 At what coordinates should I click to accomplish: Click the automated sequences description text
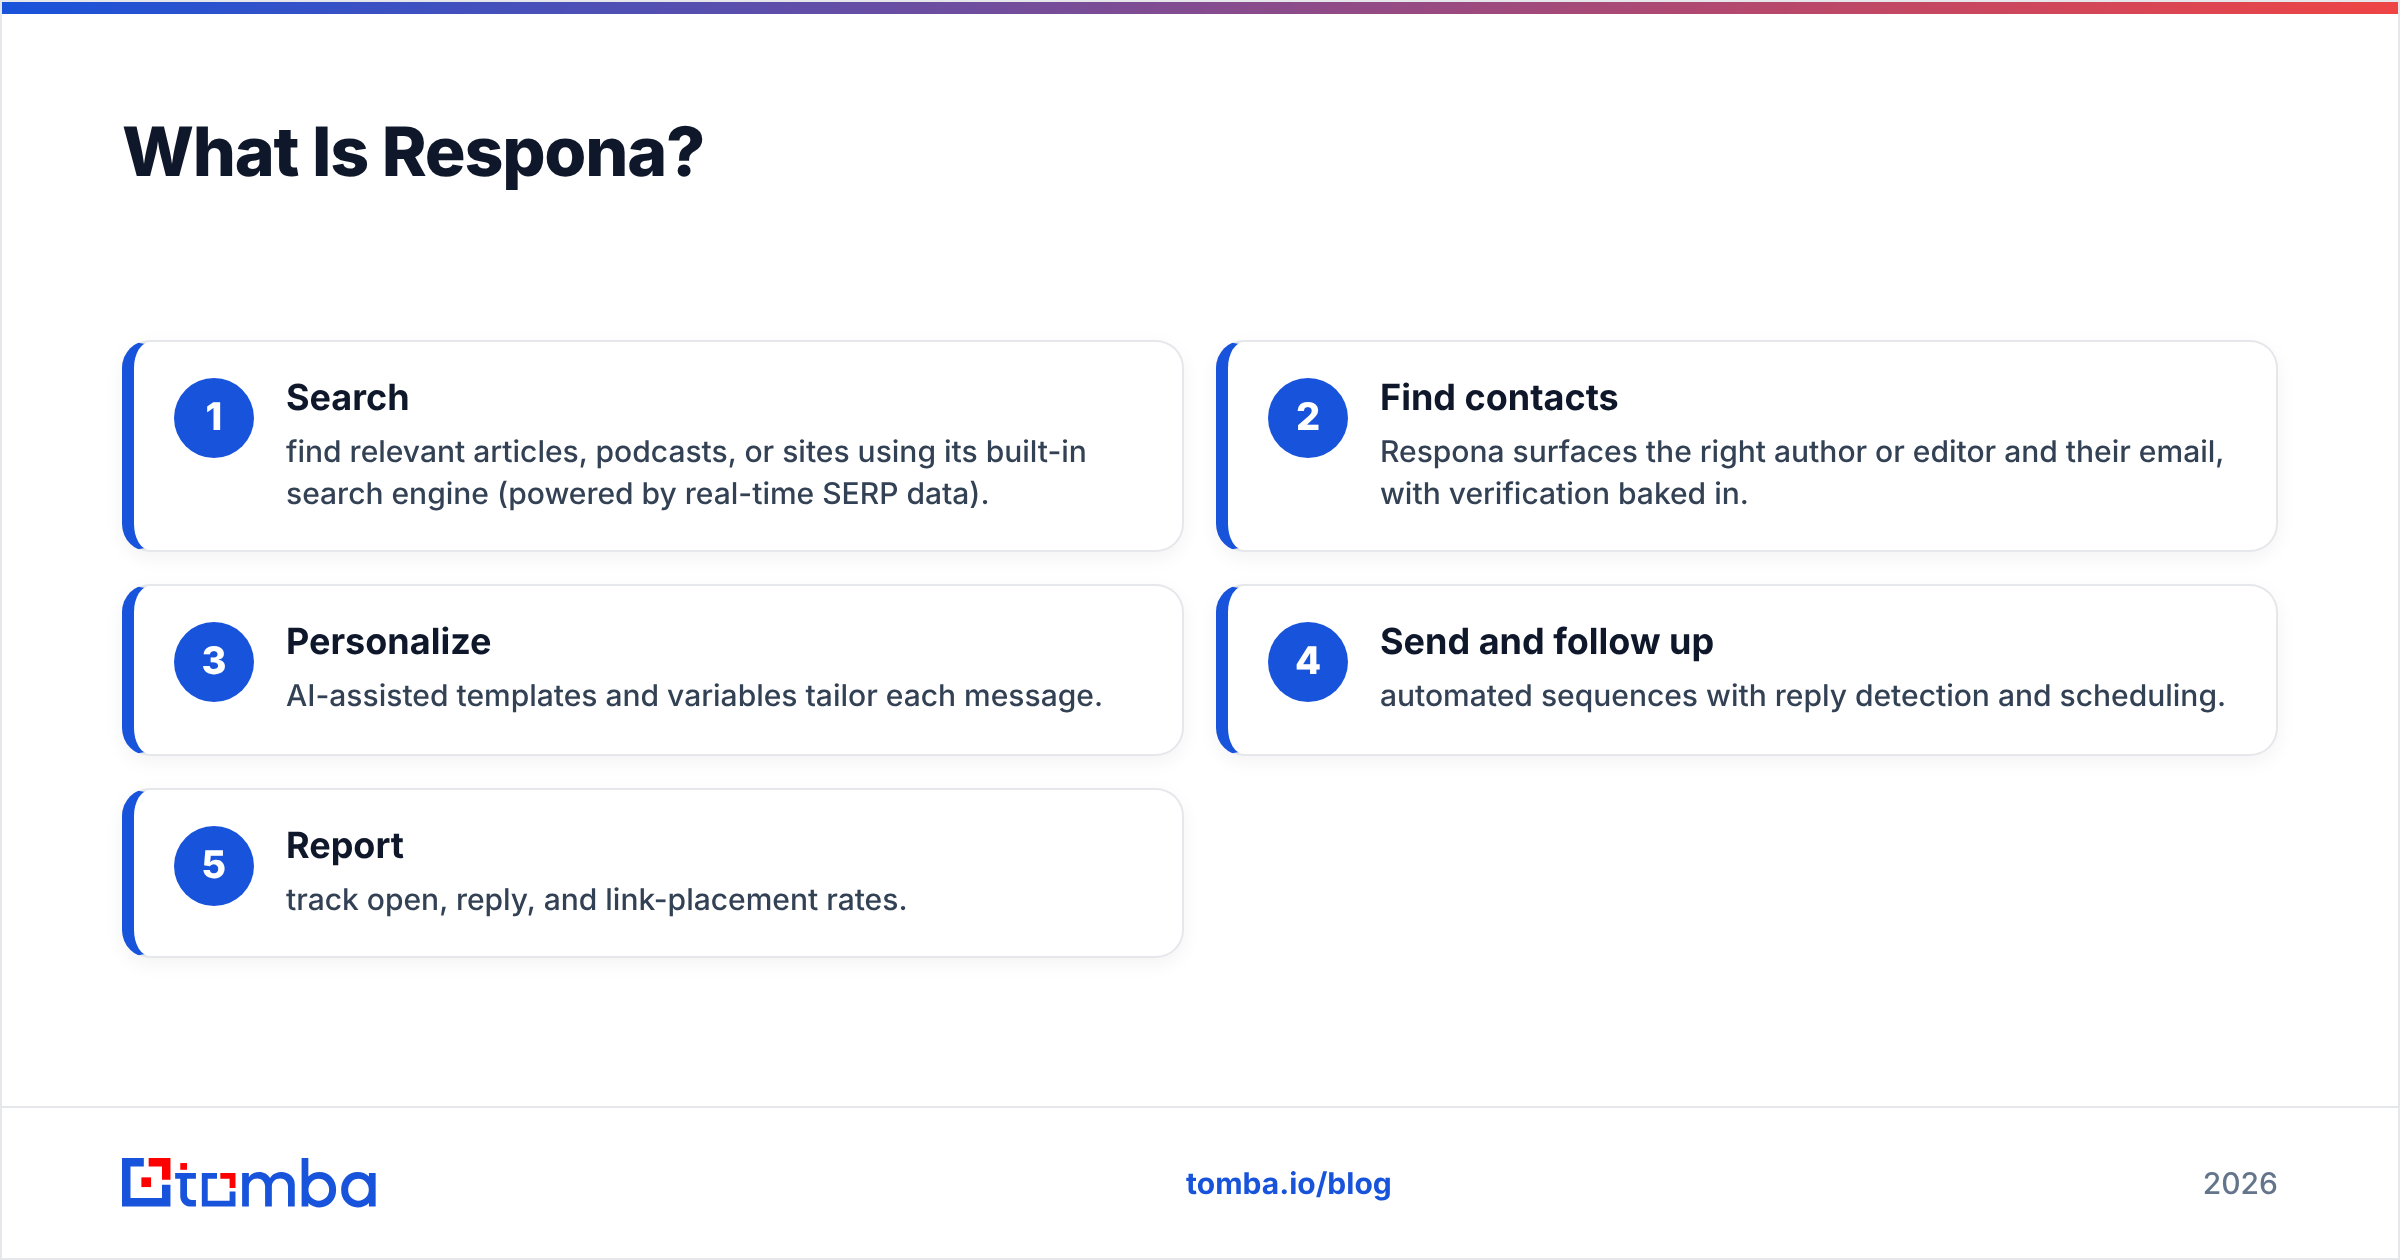(1802, 696)
